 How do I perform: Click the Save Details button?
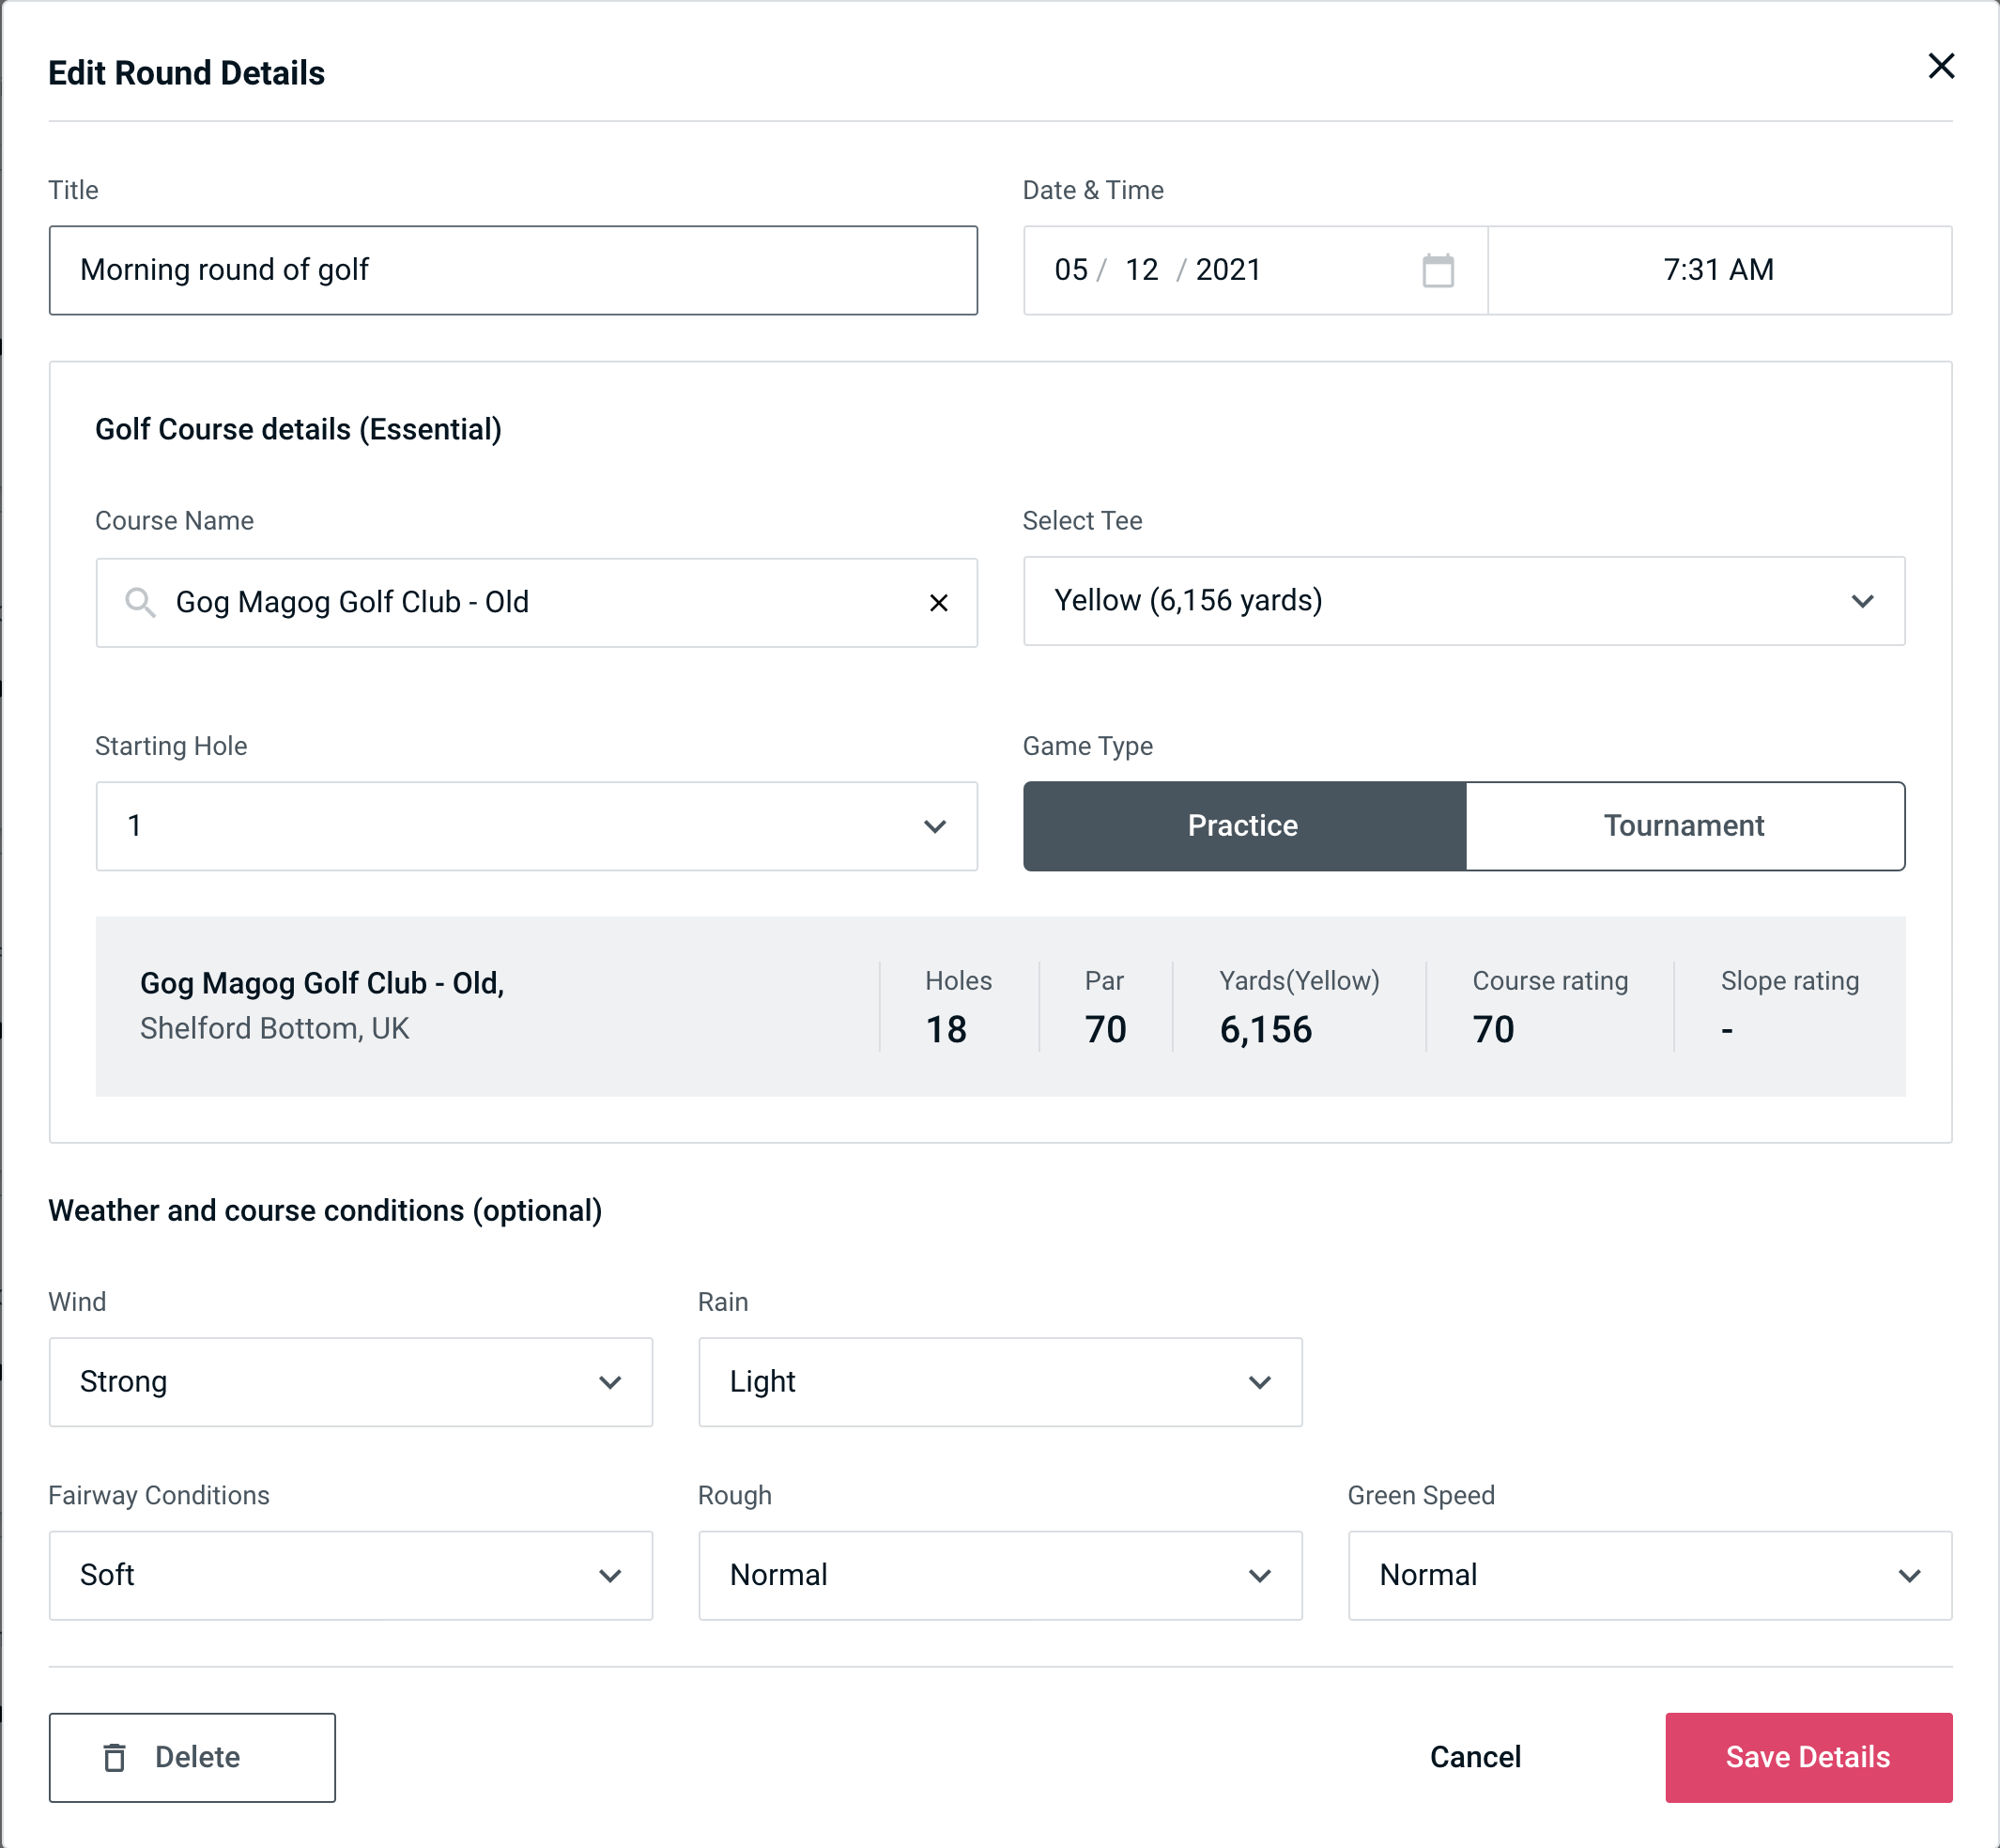(x=1807, y=1756)
